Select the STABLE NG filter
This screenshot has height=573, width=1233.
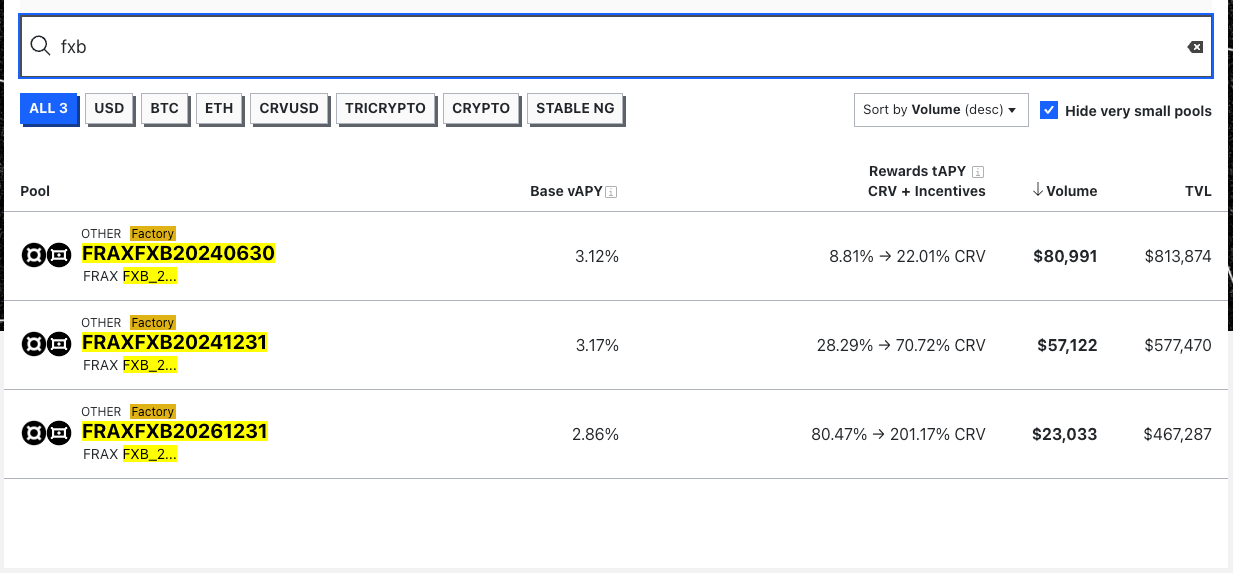pos(575,108)
